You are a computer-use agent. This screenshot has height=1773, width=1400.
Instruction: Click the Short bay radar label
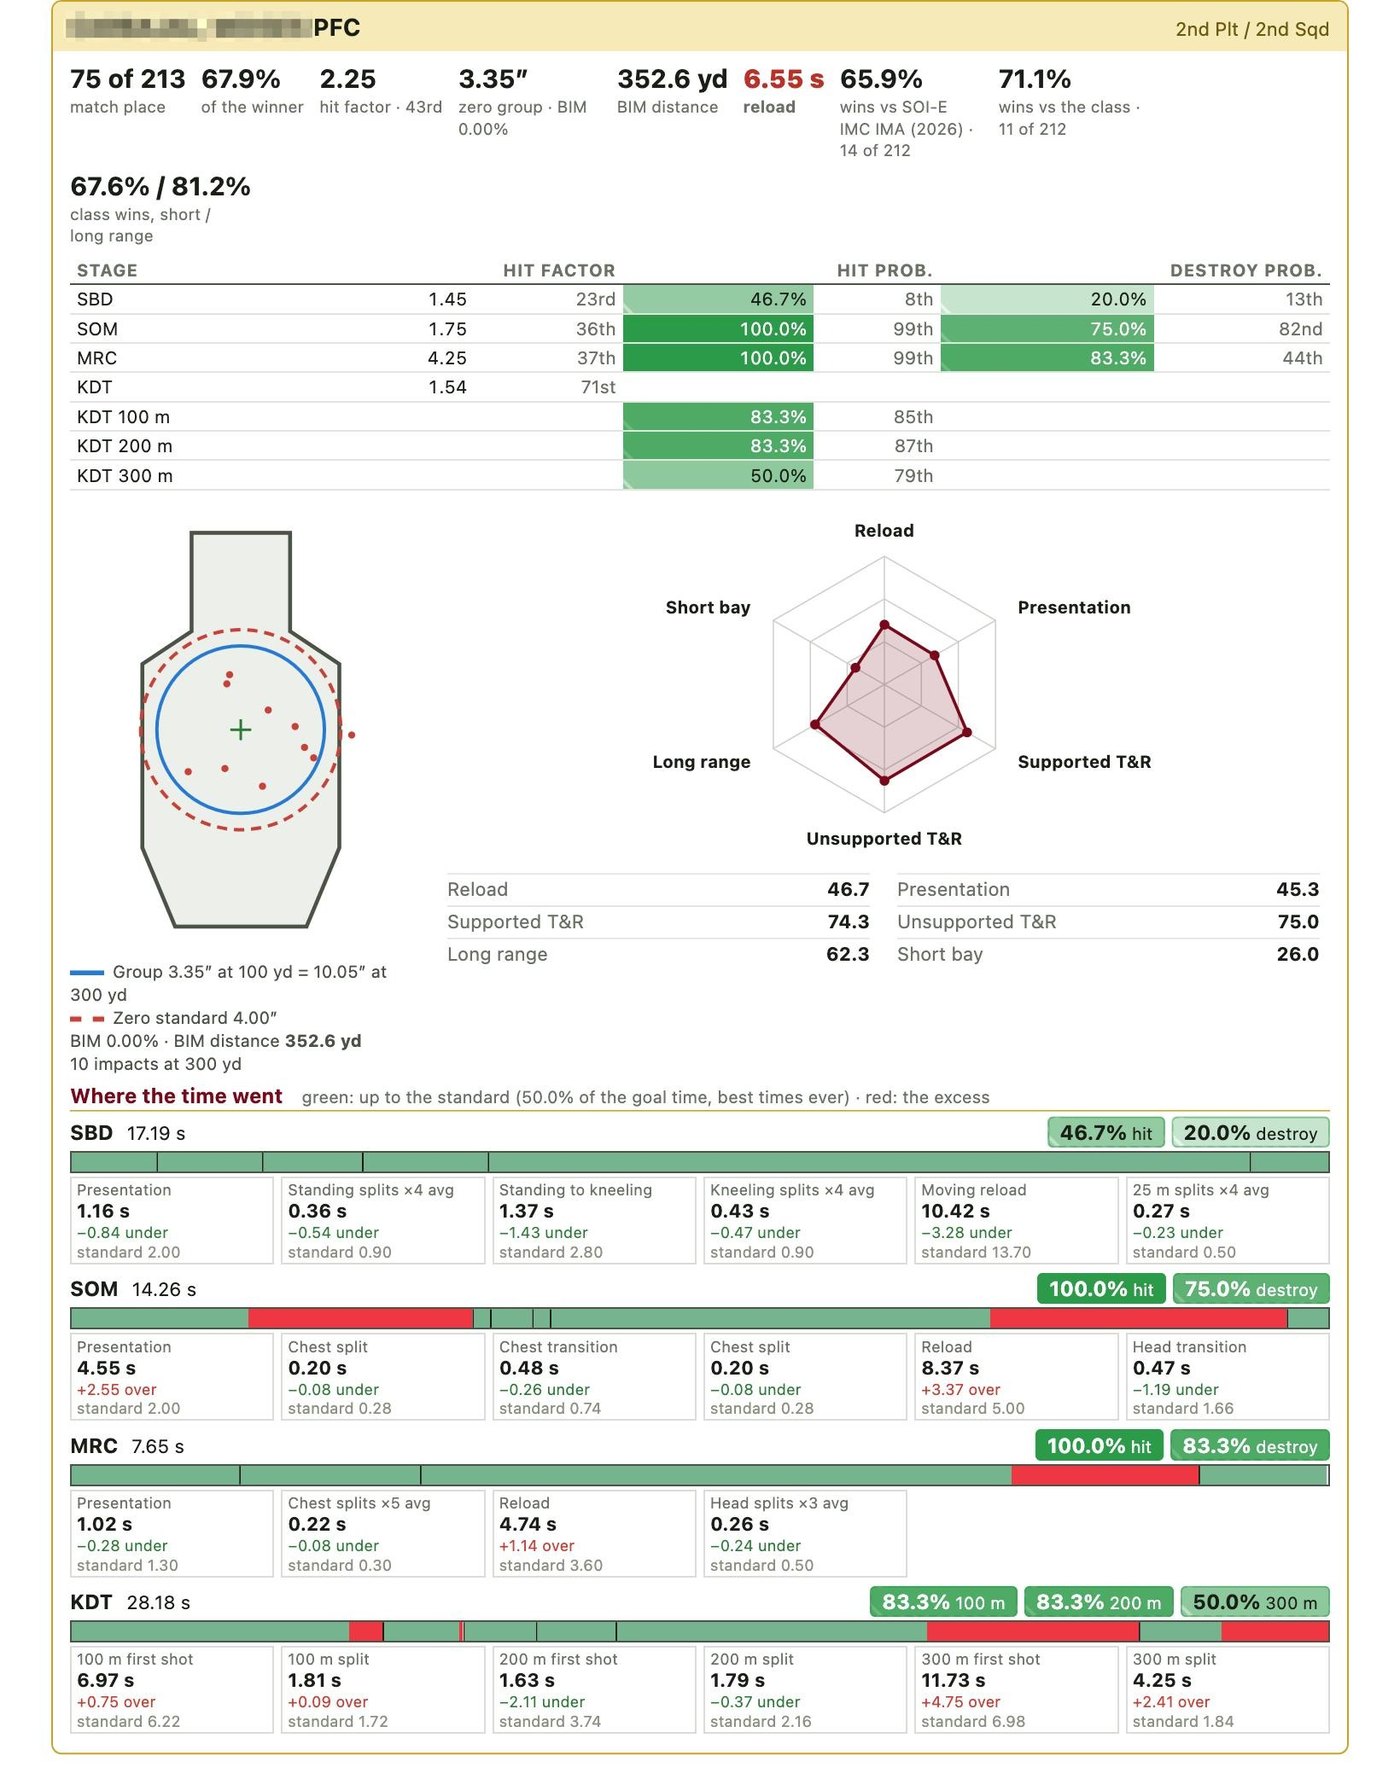tap(708, 607)
